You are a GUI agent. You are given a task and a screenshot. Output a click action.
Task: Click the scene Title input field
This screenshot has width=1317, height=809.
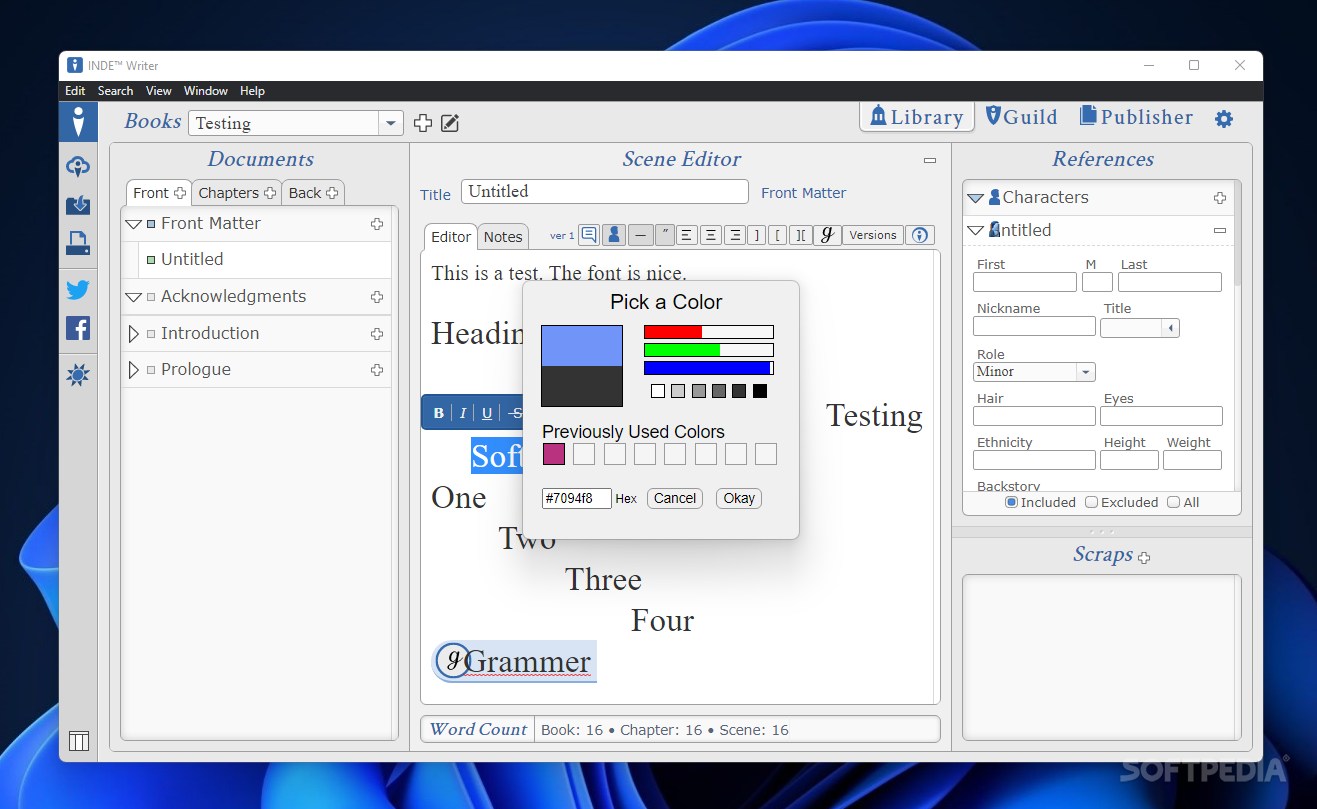[605, 192]
